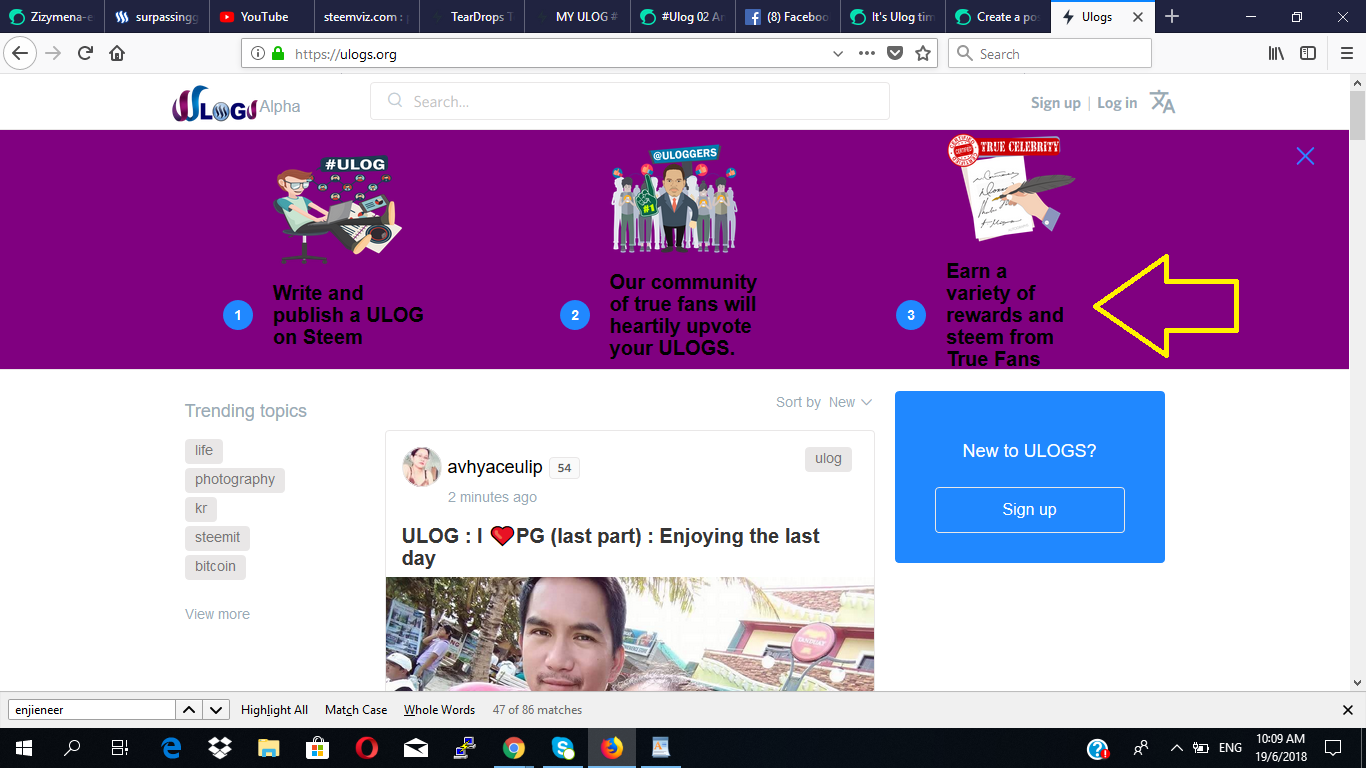Switch to the TearDrops tab

[472, 17]
